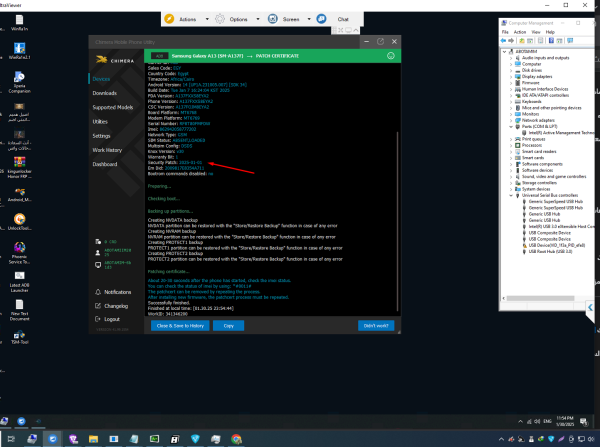The width and height of the screenshot is (600, 447).
Task: Open Utilities in the Chimera sidebar
Action: [x=100, y=121]
